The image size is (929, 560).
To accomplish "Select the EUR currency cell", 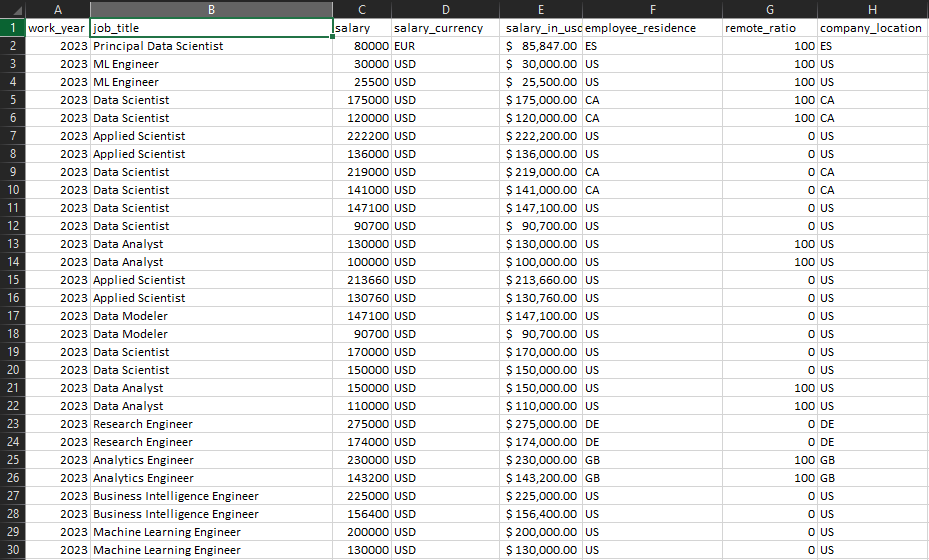I will (446, 46).
